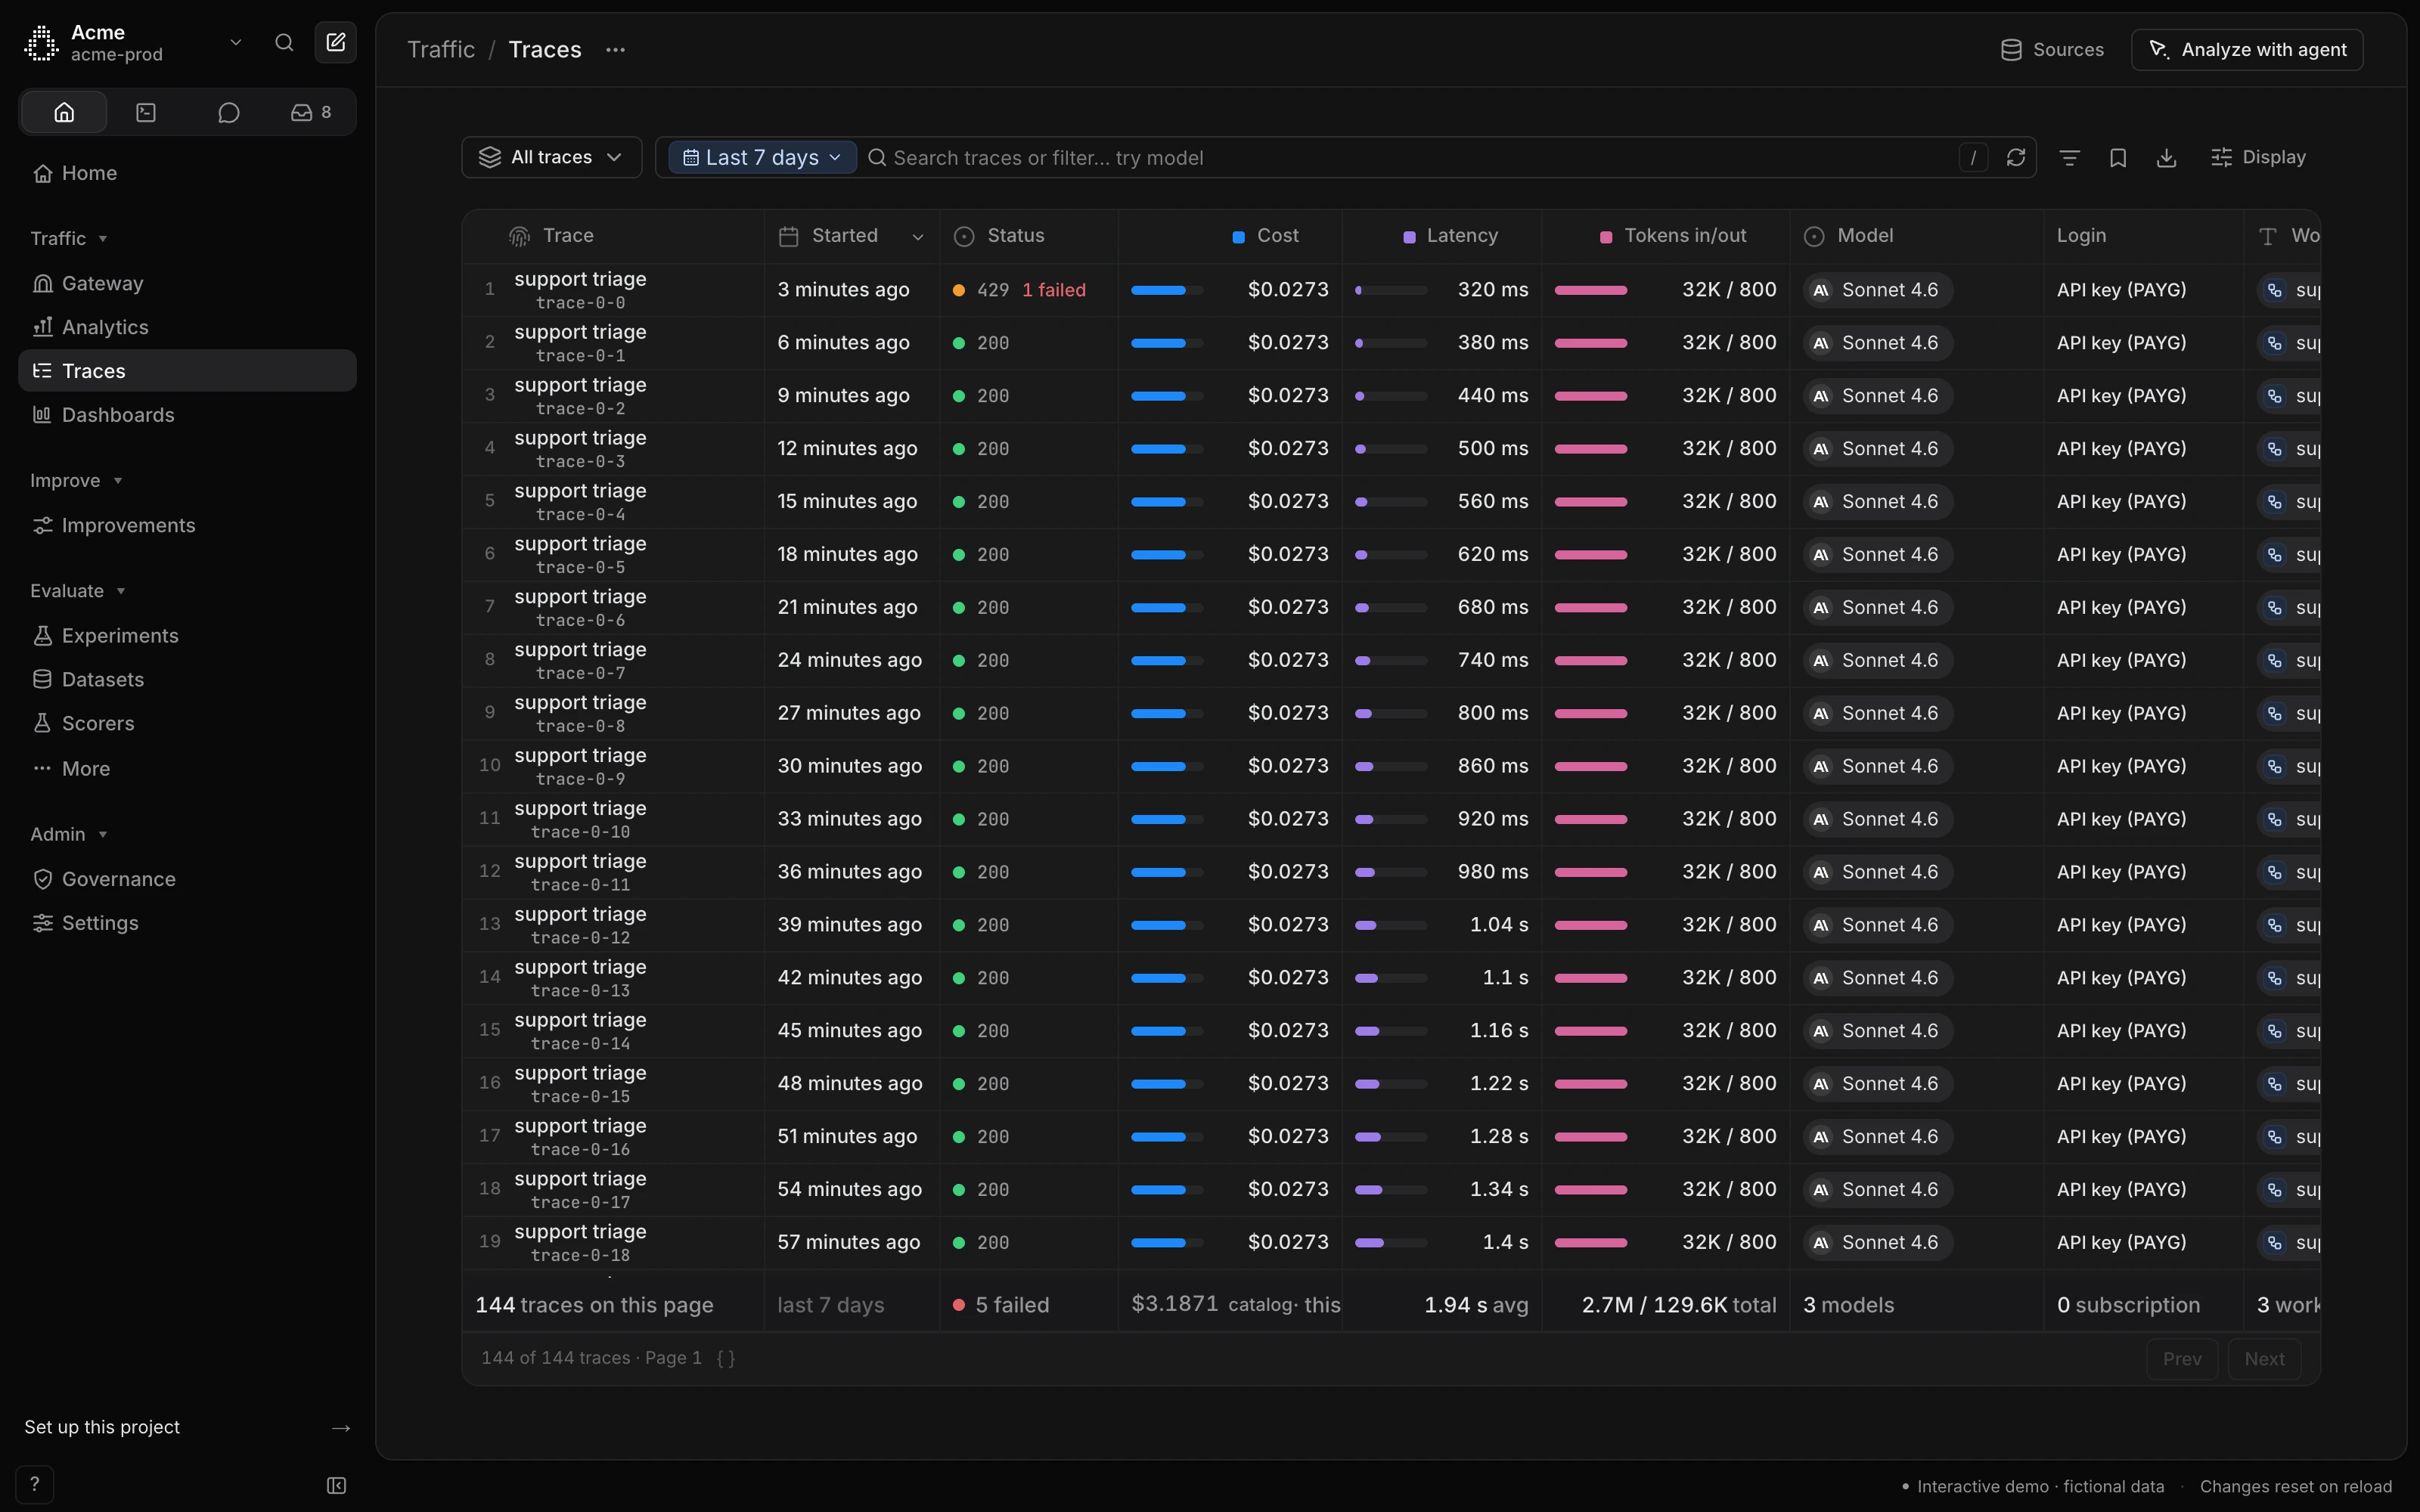Collapse sidebar using the panel icon
2420x1512 pixels.
(336, 1485)
